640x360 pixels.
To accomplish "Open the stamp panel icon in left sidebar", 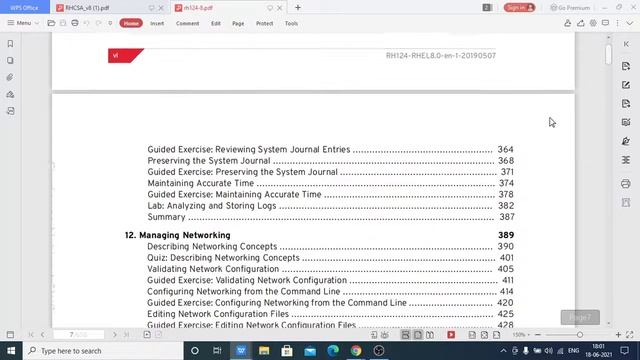I will (x=10, y=94).
